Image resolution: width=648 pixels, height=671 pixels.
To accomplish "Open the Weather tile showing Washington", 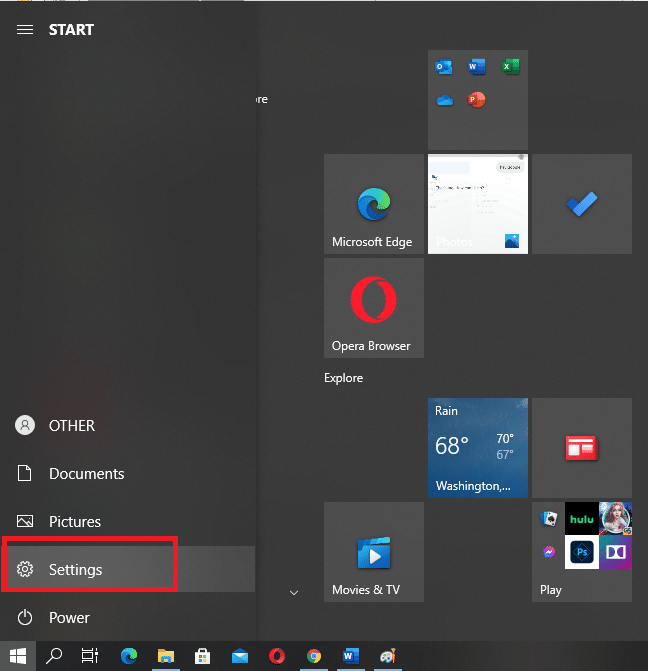I will [477, 447].
